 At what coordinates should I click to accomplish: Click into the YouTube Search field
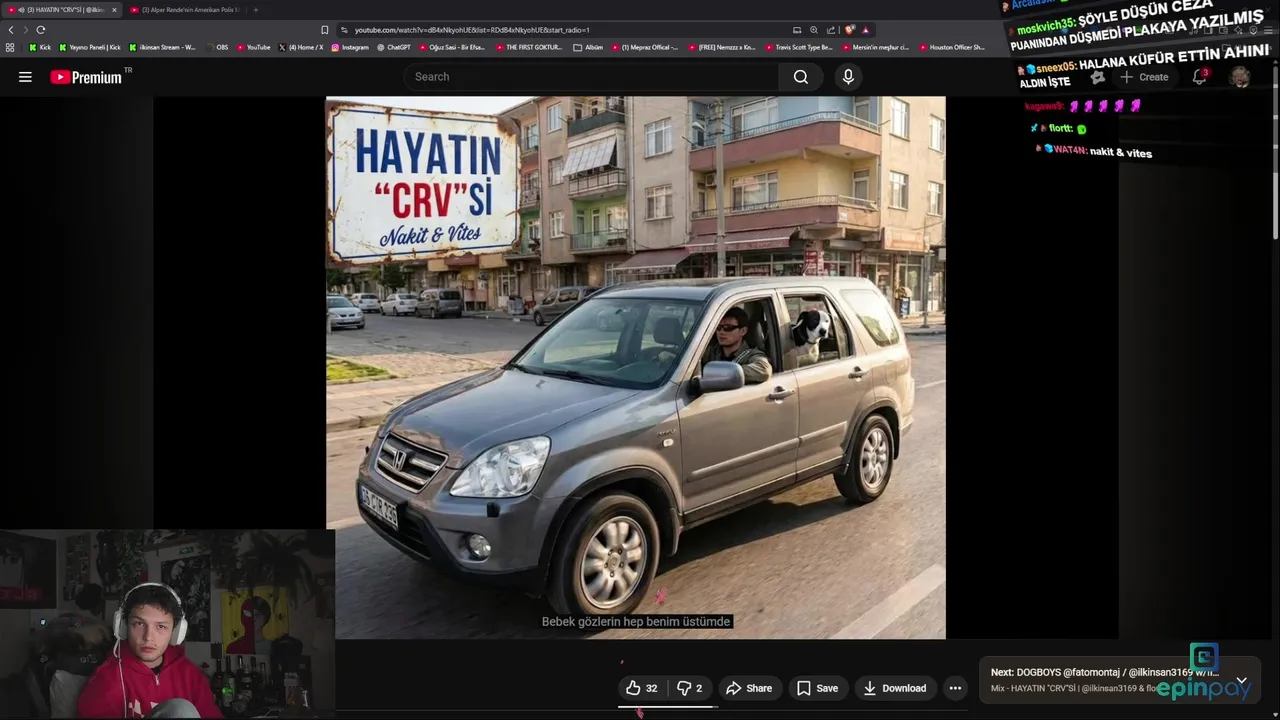point(591,77)
